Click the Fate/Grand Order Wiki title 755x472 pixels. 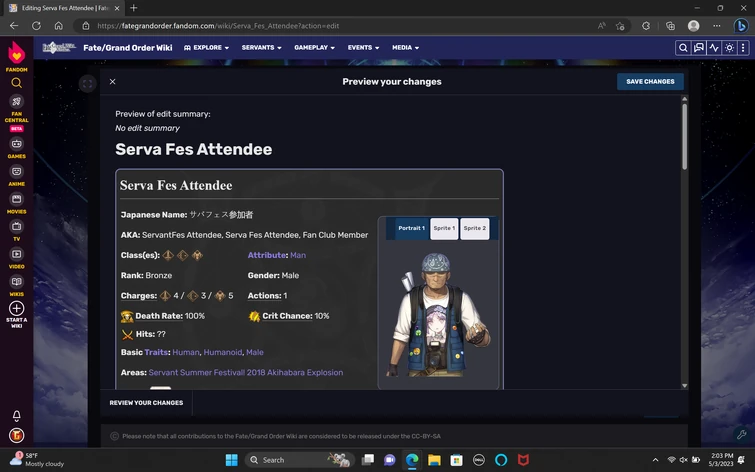(128, 48)
